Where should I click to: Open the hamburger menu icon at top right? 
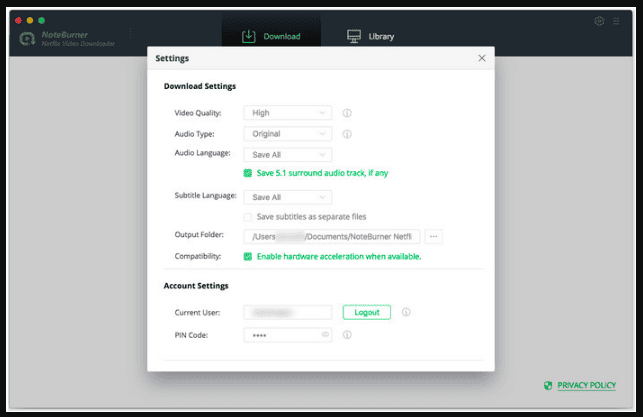click(616, 21)
